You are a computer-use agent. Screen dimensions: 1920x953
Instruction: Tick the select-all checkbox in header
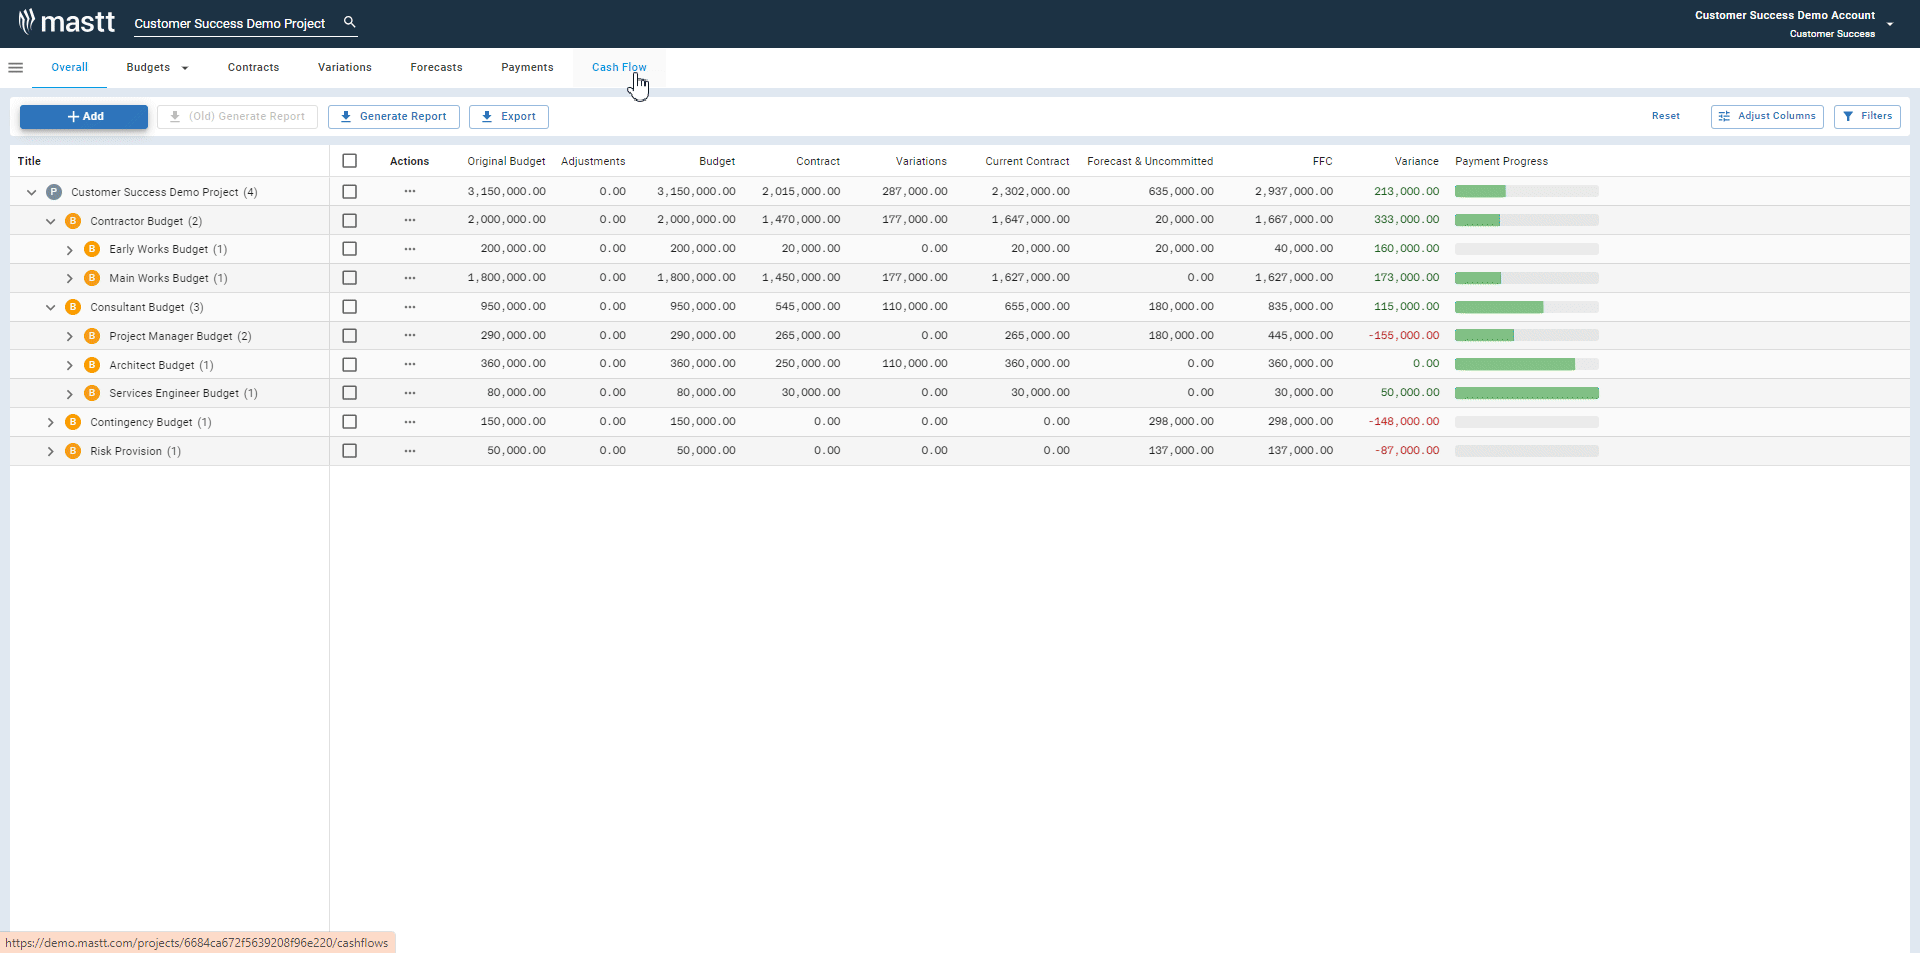pos(349,161)
